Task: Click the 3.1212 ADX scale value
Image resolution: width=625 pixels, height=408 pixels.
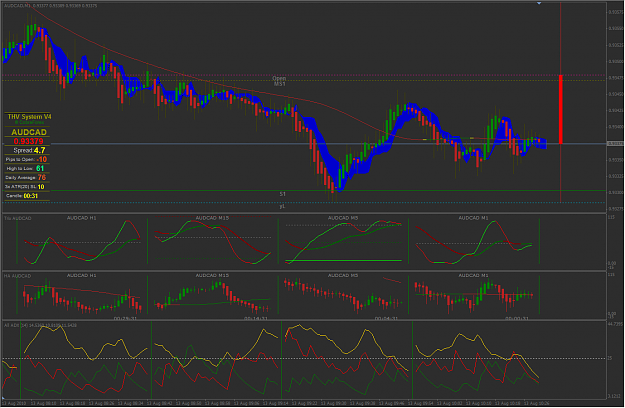Action: pos(615,396)
